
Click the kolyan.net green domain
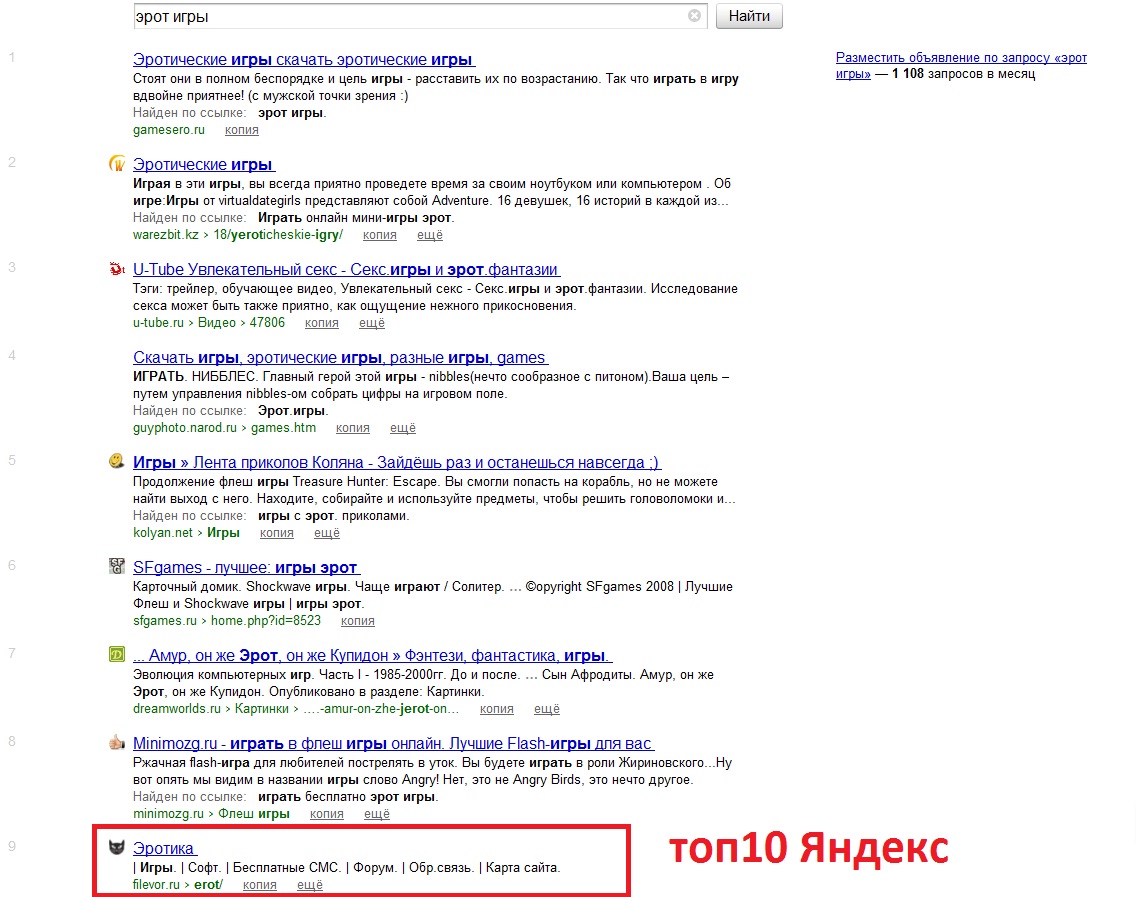pyautogui.click(x=163, y=533)
